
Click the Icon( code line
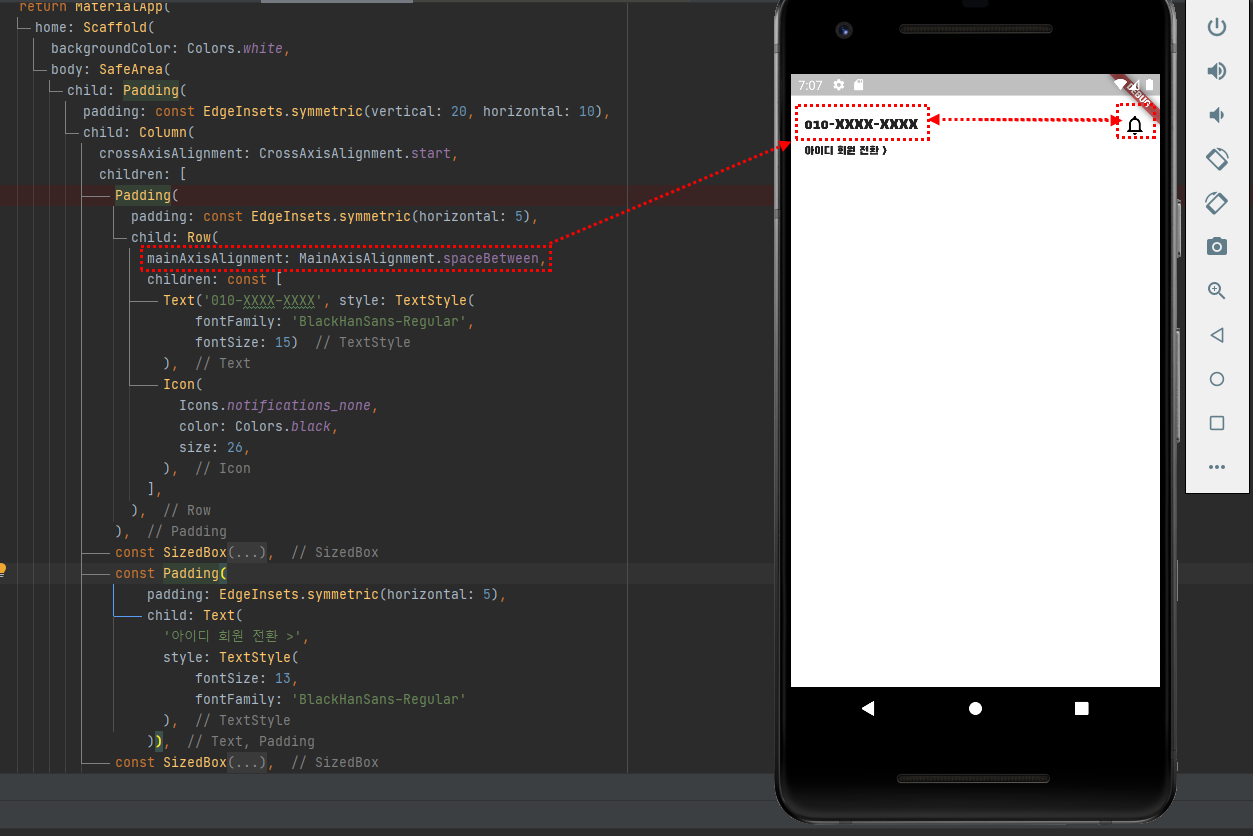[183, 384]
